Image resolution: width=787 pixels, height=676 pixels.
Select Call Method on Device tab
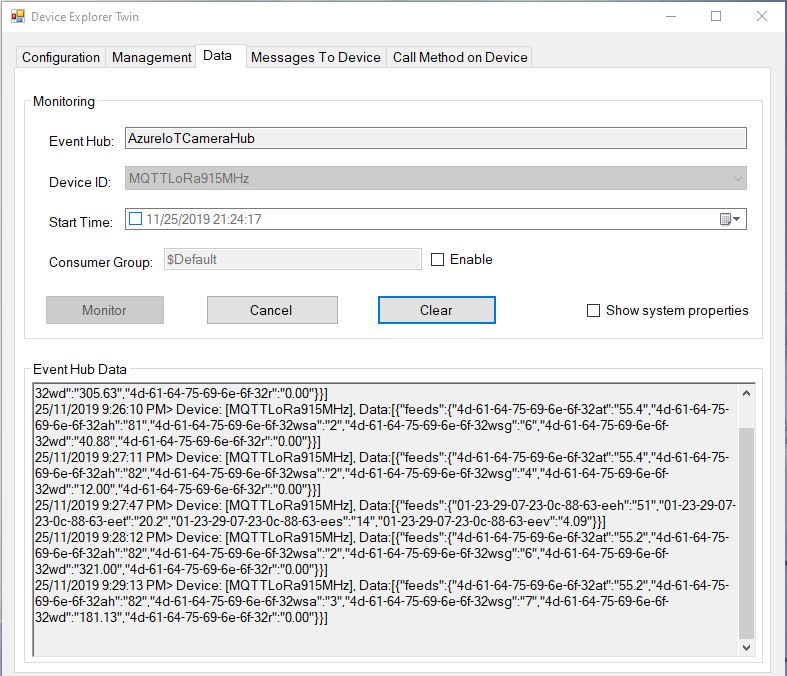pos(460,57)
